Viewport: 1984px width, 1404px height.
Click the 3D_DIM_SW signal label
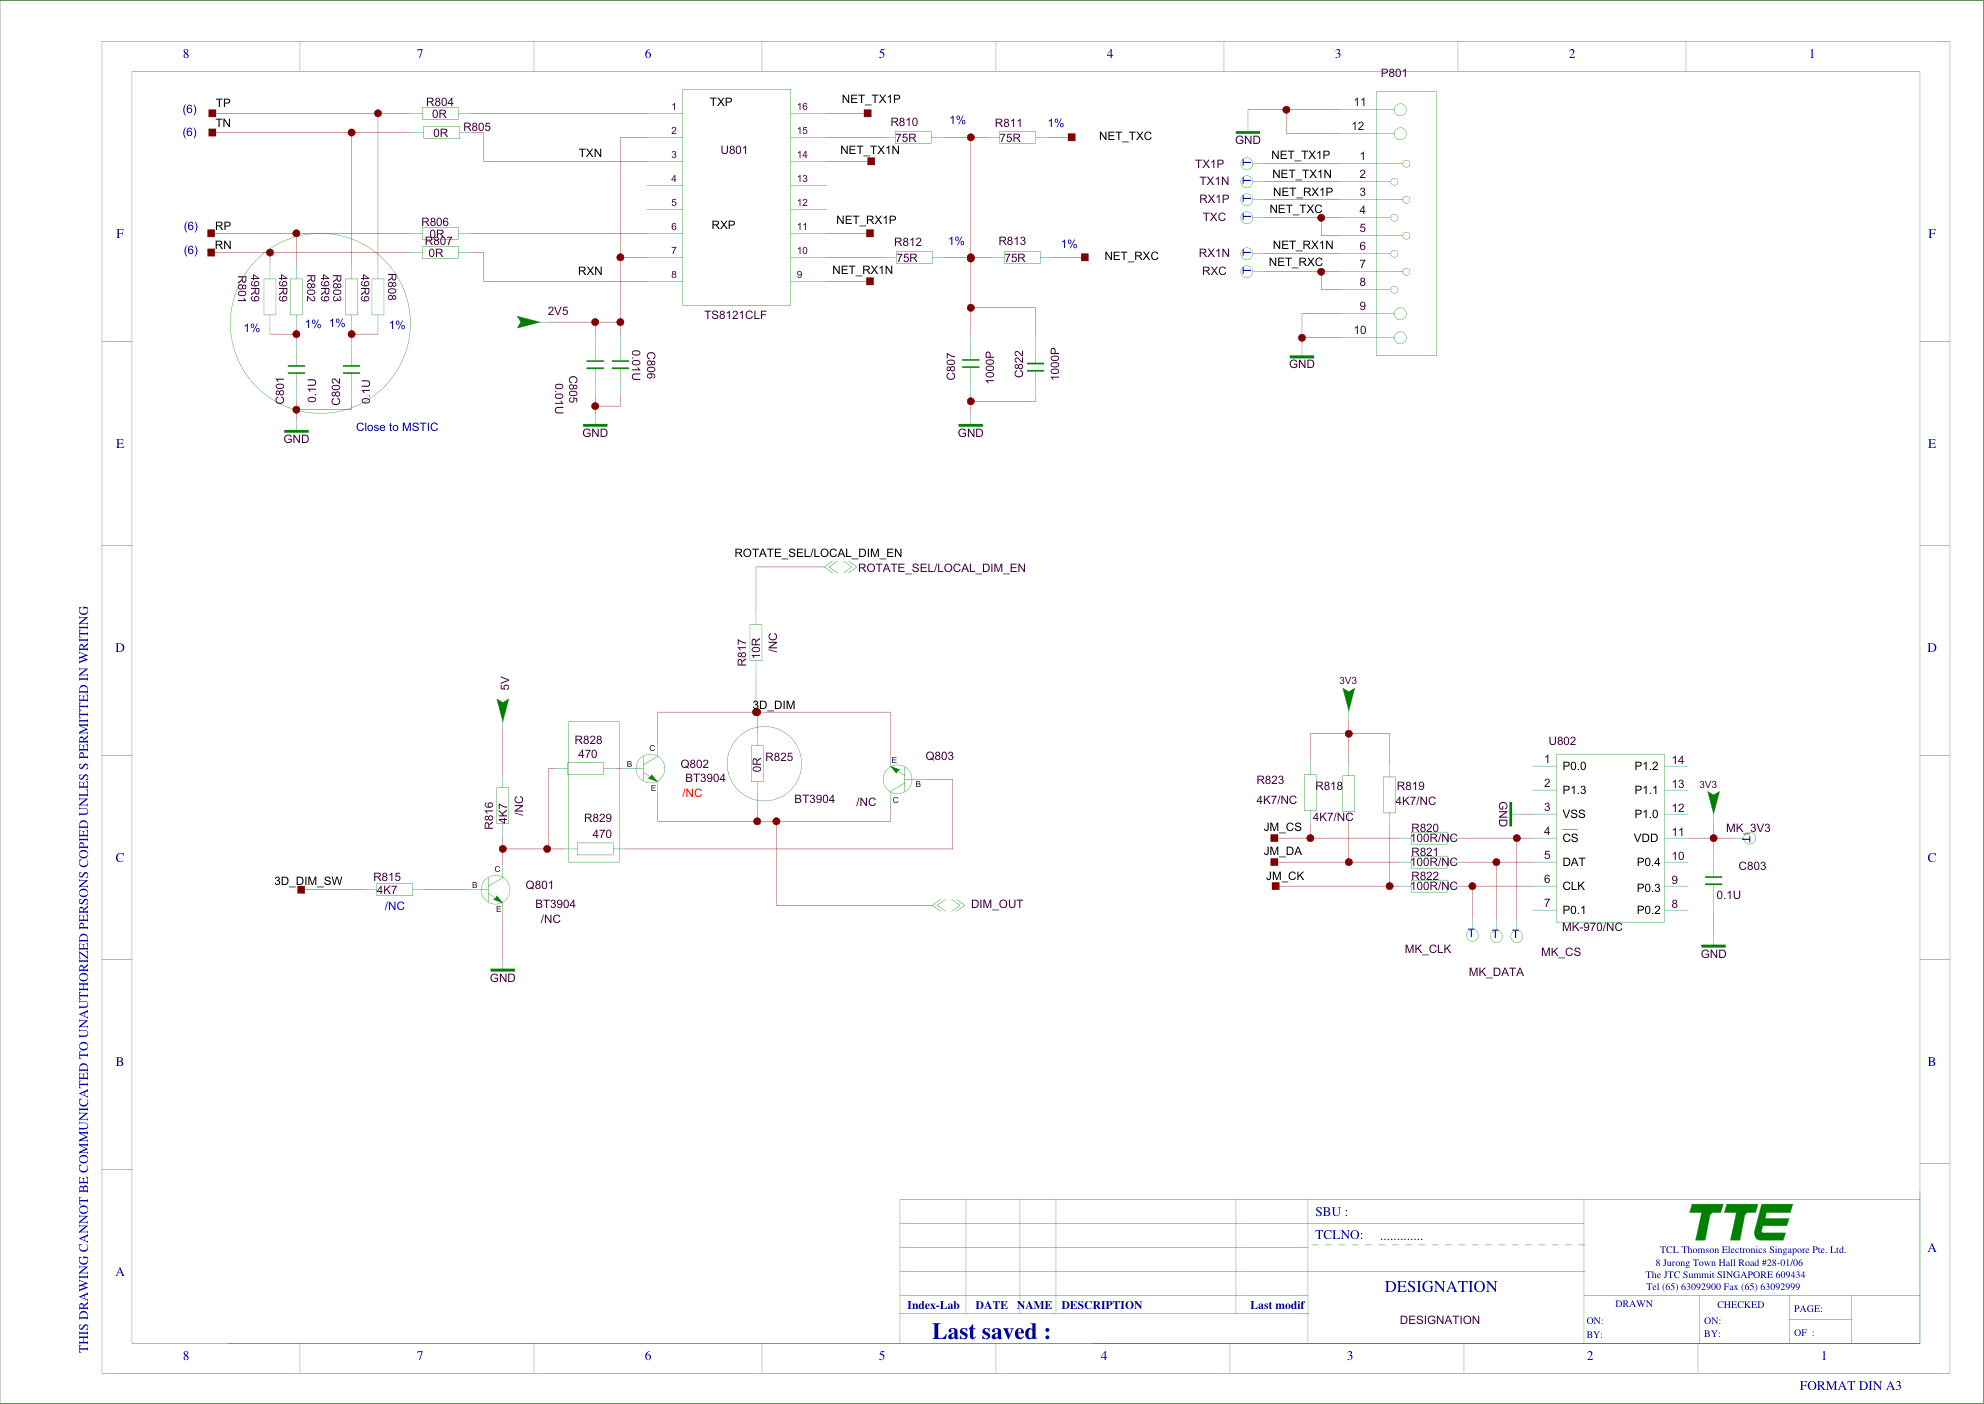(308, 881)
